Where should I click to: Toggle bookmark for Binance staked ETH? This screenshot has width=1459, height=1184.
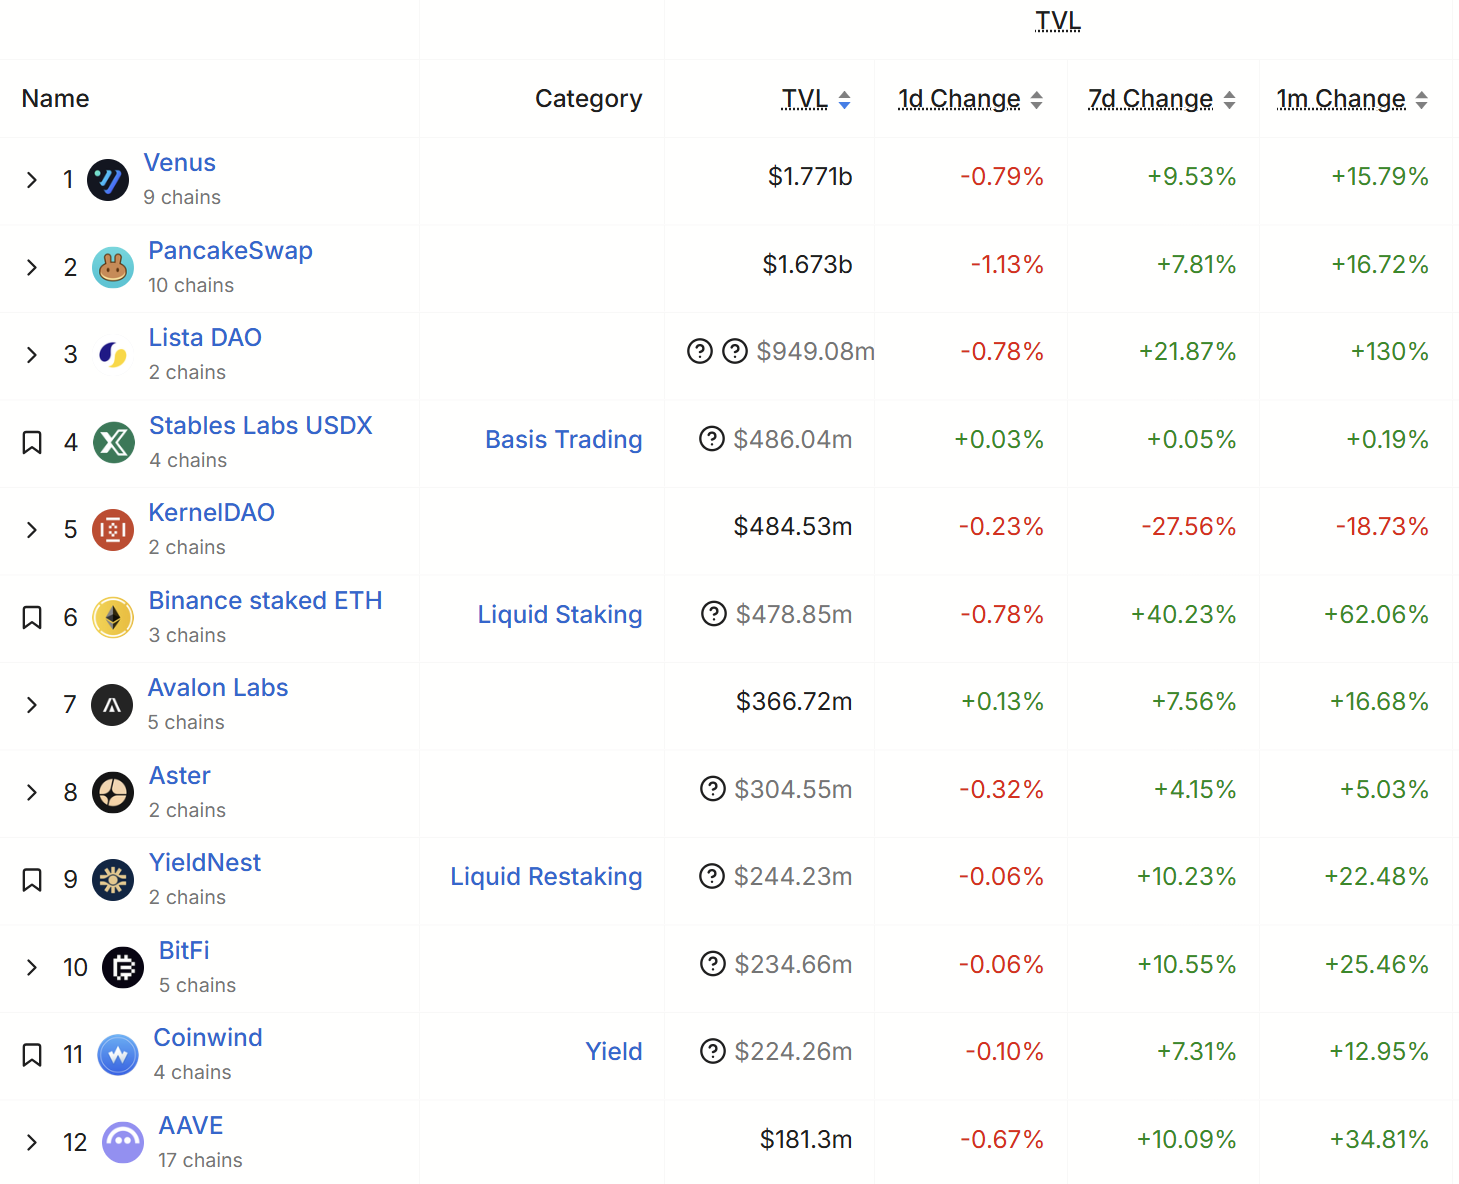click(32, 617)
